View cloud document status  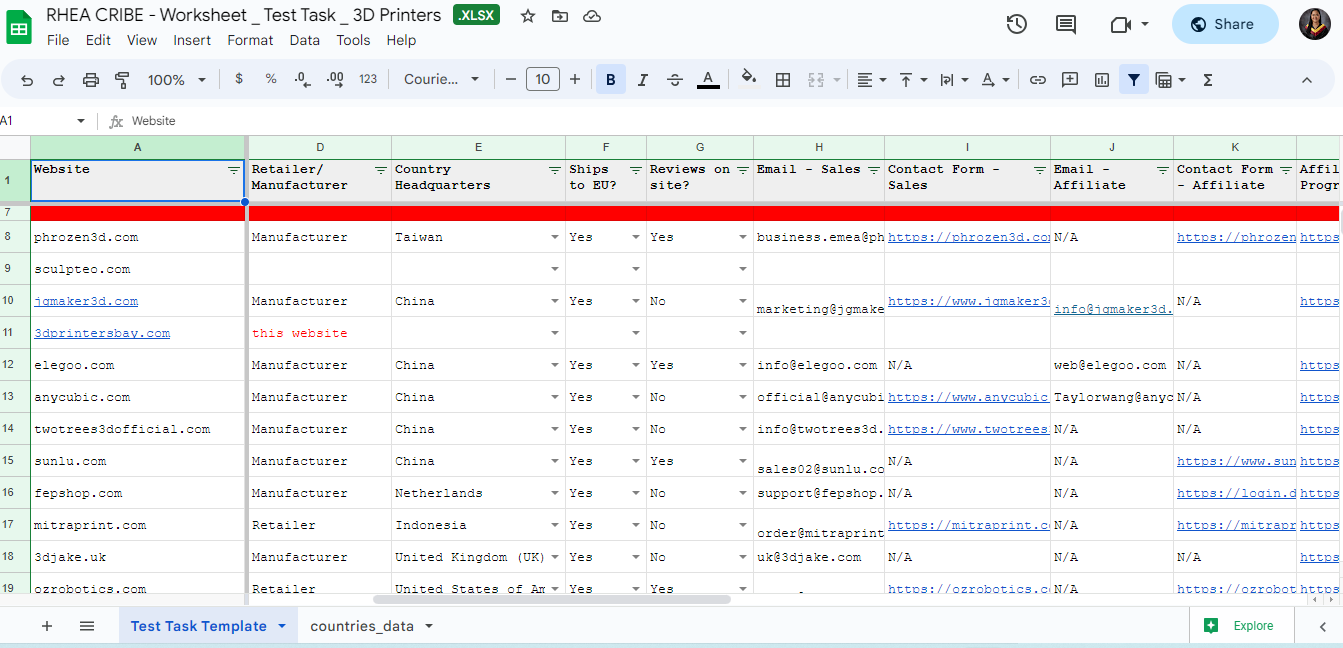click(x=592, y=16)
